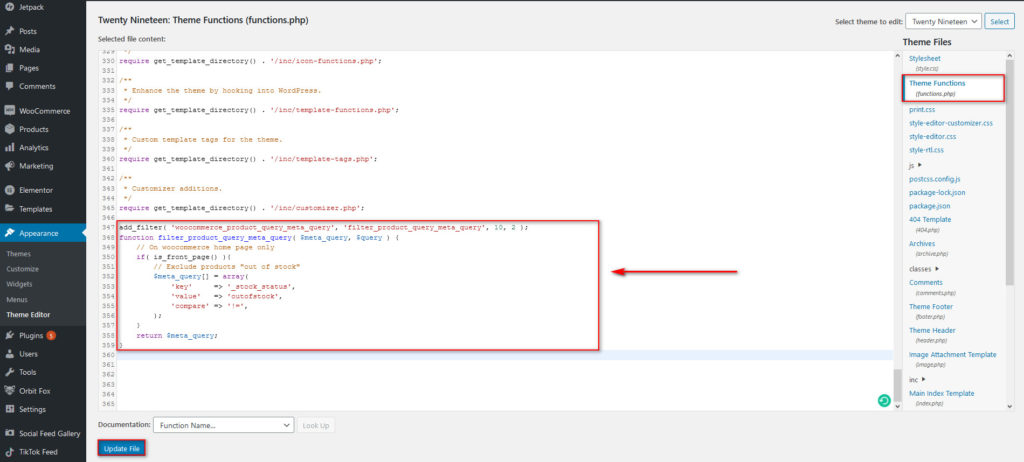
Task: Click the Select button next to theme dropdown
Action: (999, 22)
